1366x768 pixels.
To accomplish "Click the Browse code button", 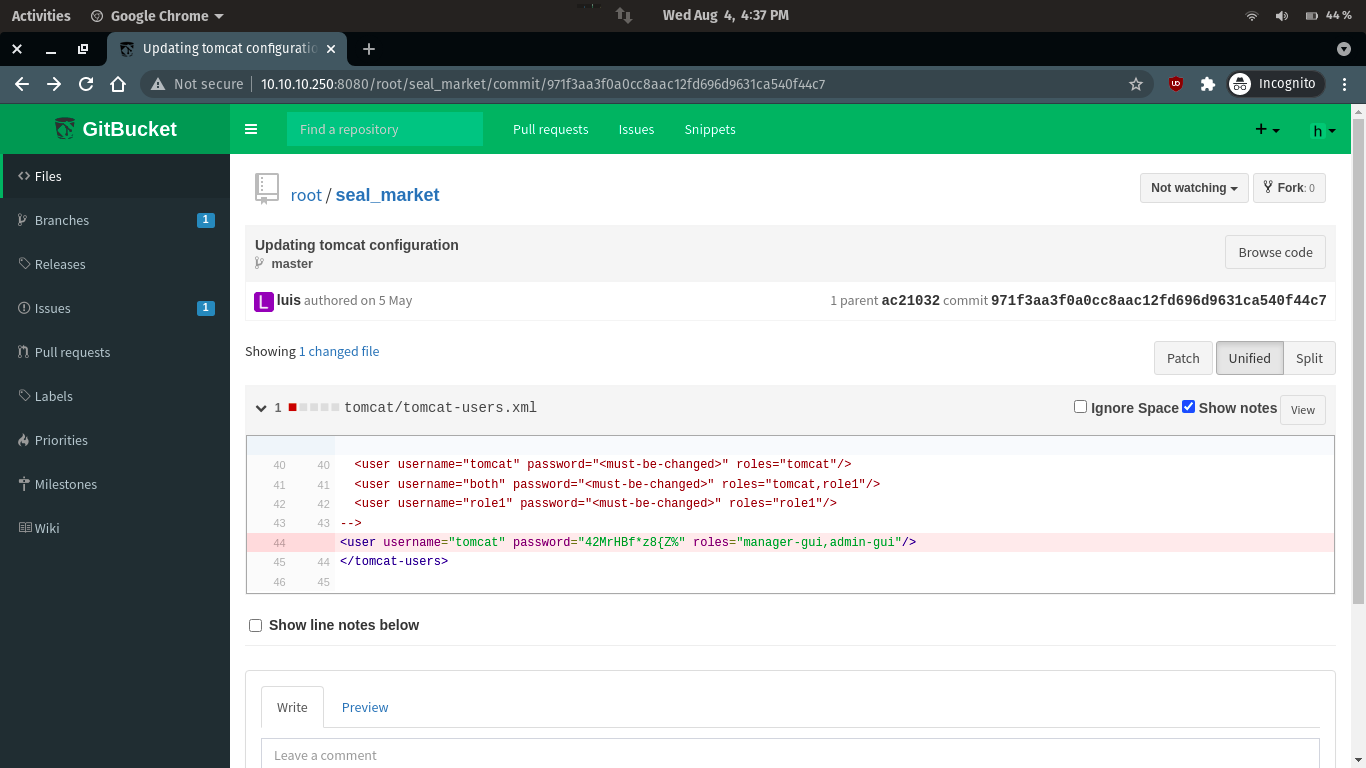I will pos(1275,252).
